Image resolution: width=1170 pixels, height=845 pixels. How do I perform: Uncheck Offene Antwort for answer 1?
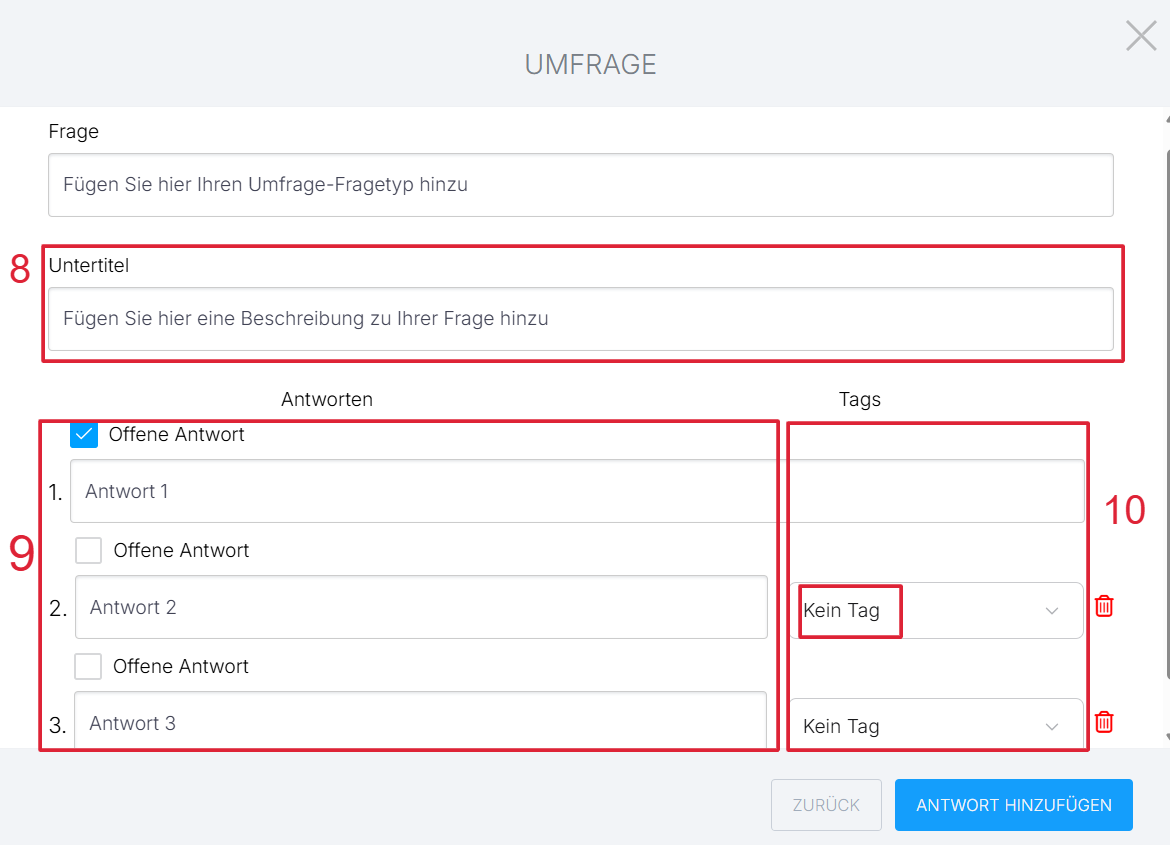pyautogui.click(x=84, y=435)
